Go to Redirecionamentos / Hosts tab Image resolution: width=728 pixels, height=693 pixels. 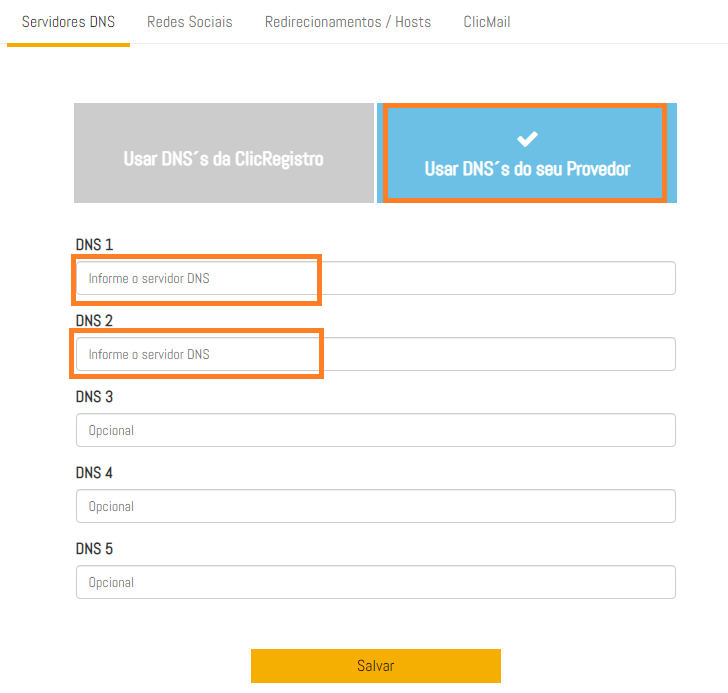[x=348, y=21]
